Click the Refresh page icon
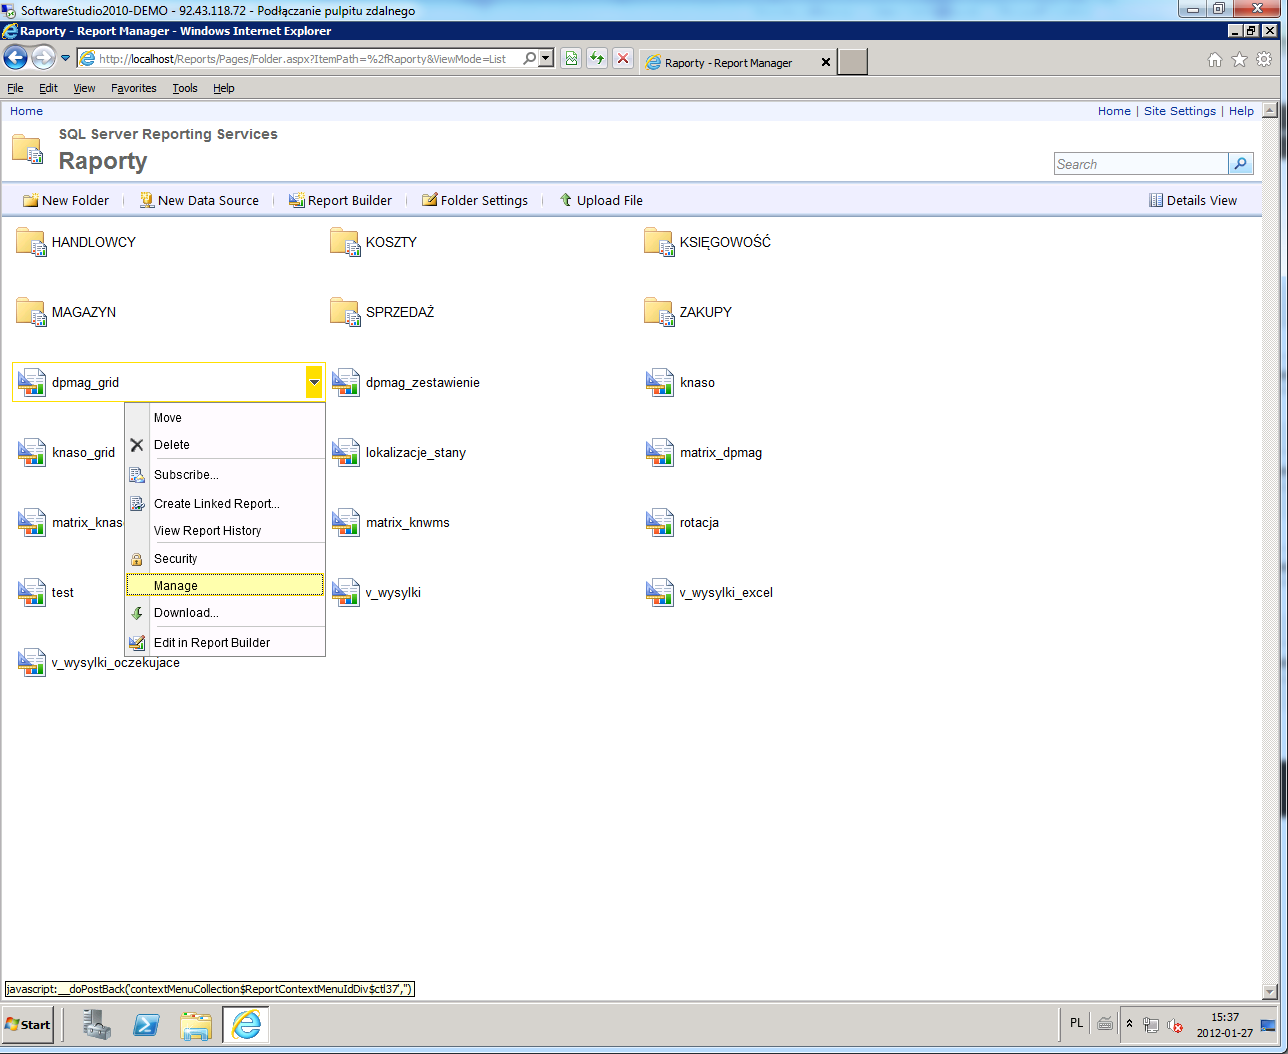 click(x=597, y=59)
